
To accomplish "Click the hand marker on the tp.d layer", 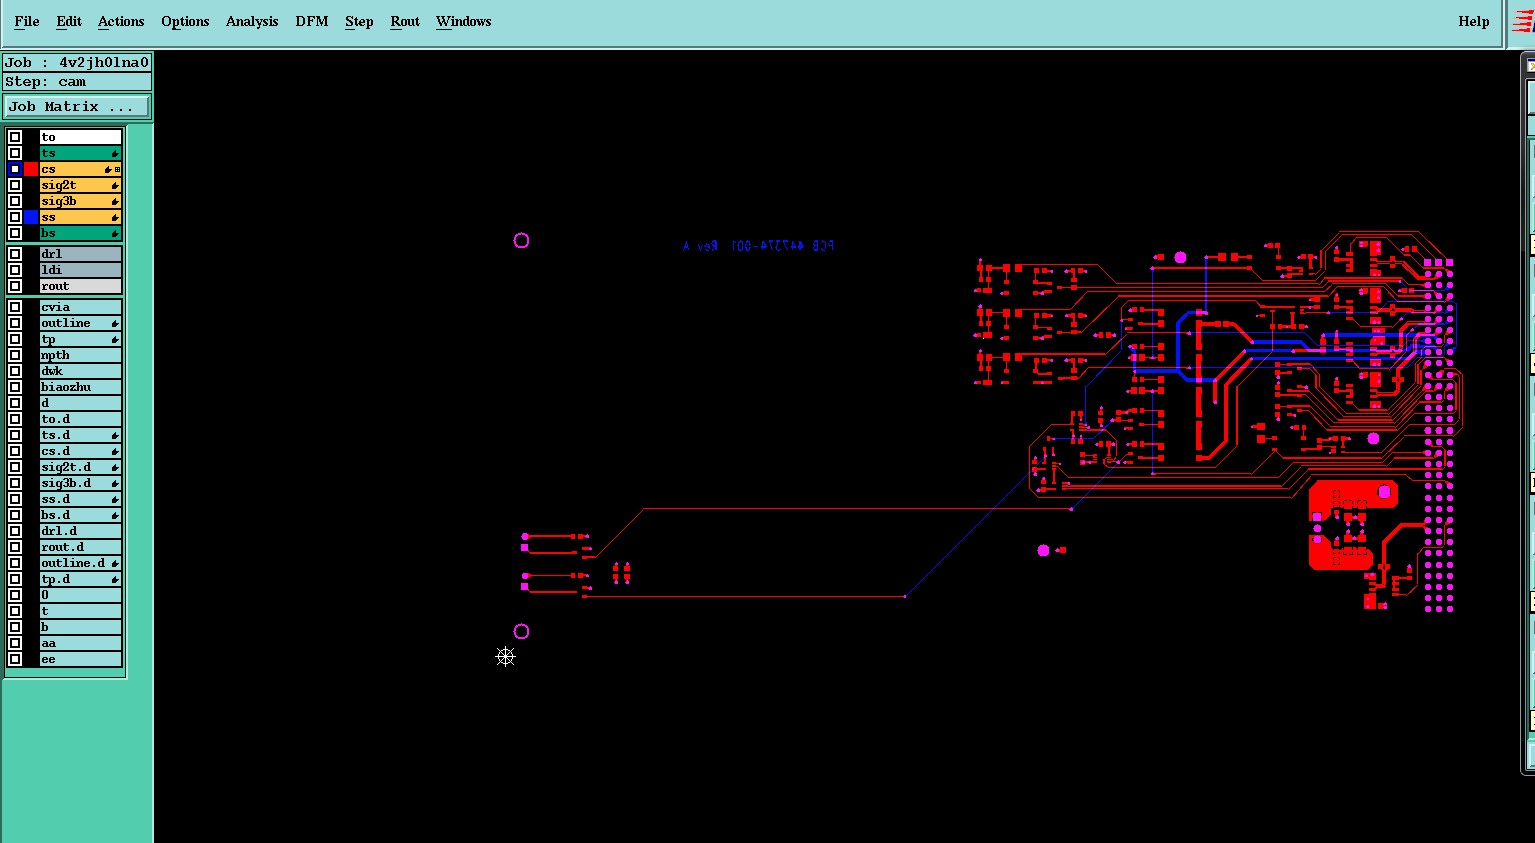I will tap(115, 579).
